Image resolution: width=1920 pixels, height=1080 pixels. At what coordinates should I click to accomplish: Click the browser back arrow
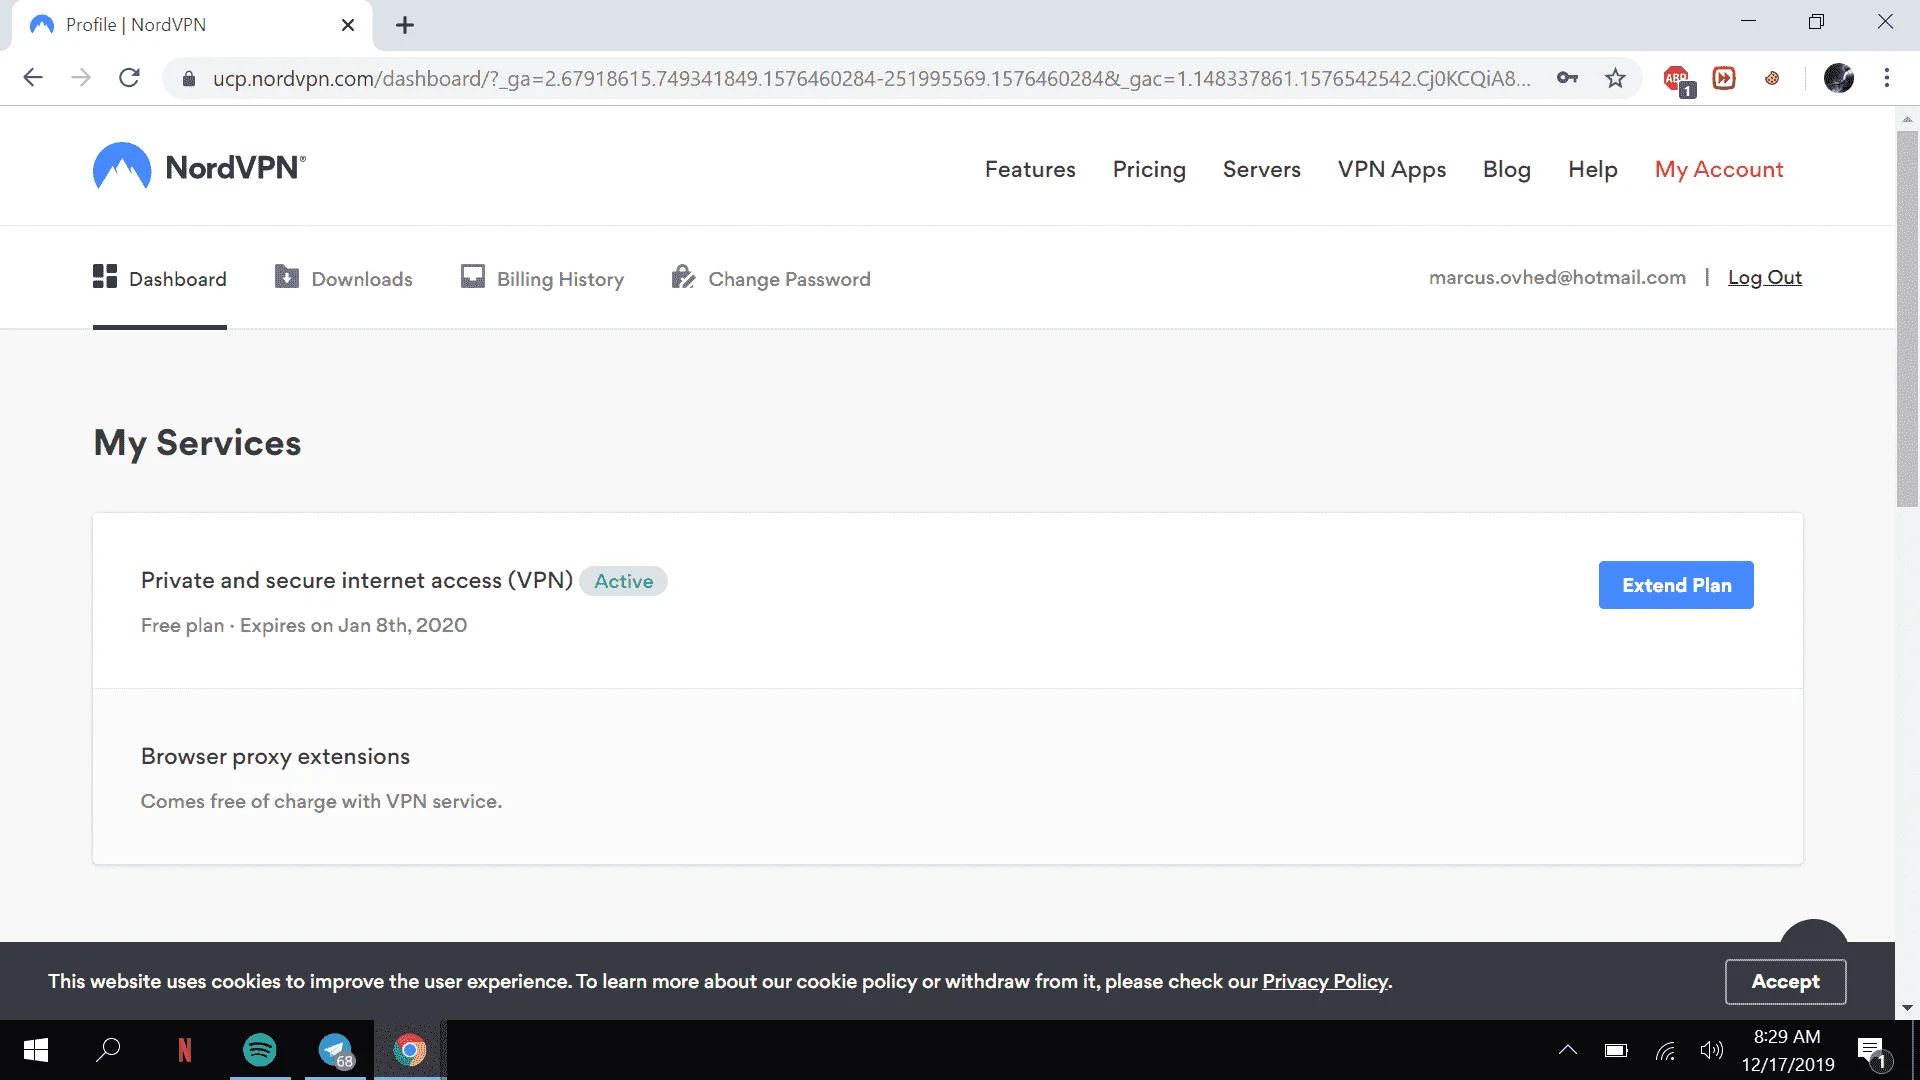point(33,78)
